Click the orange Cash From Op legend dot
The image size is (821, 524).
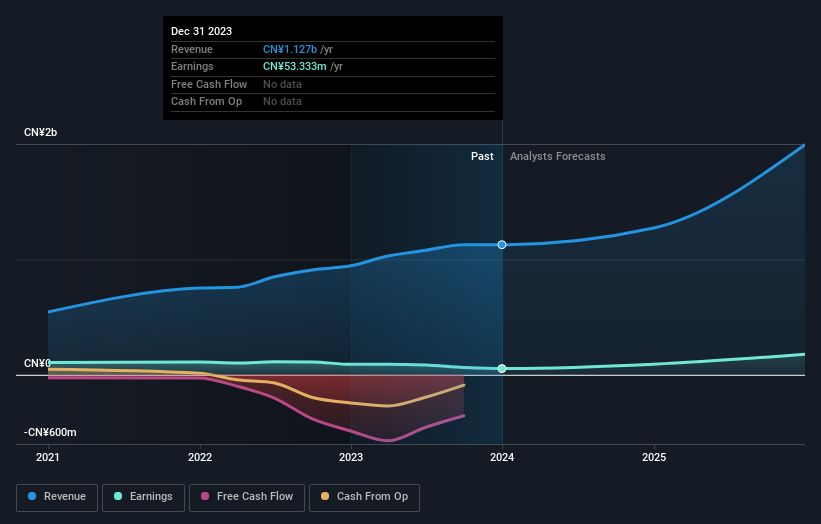(325, 496)
